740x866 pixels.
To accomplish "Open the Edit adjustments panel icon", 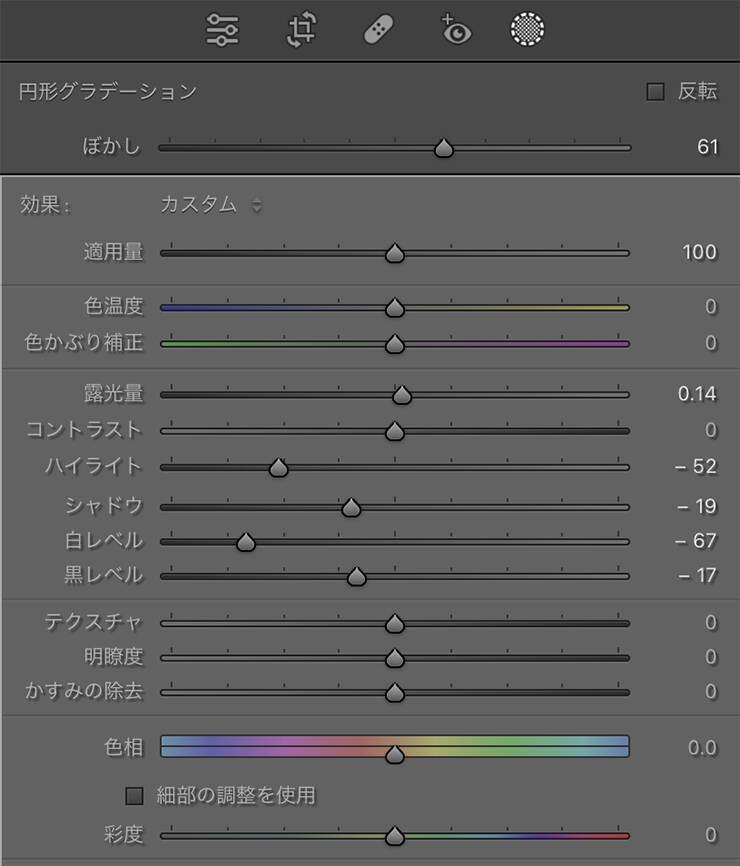I will (222, 29).
